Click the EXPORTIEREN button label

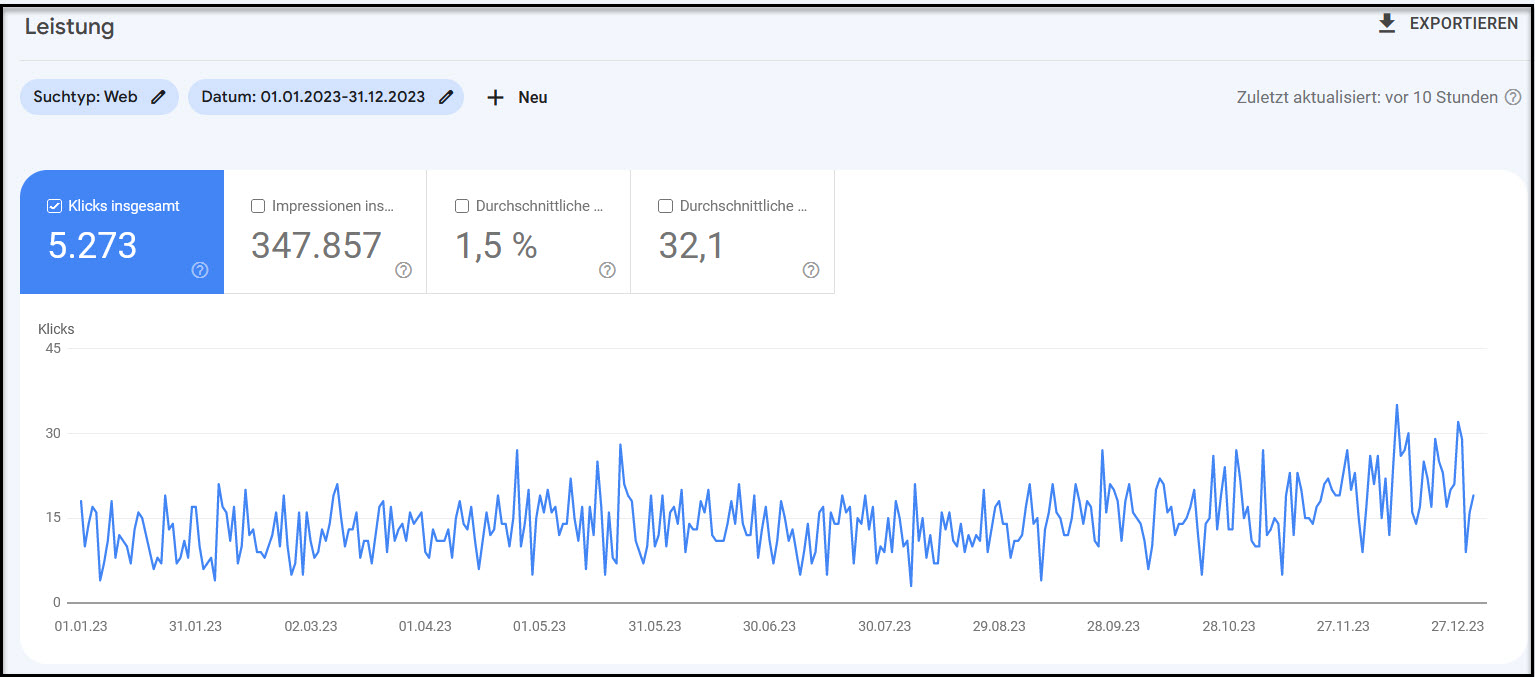[x=1463, y=24]
